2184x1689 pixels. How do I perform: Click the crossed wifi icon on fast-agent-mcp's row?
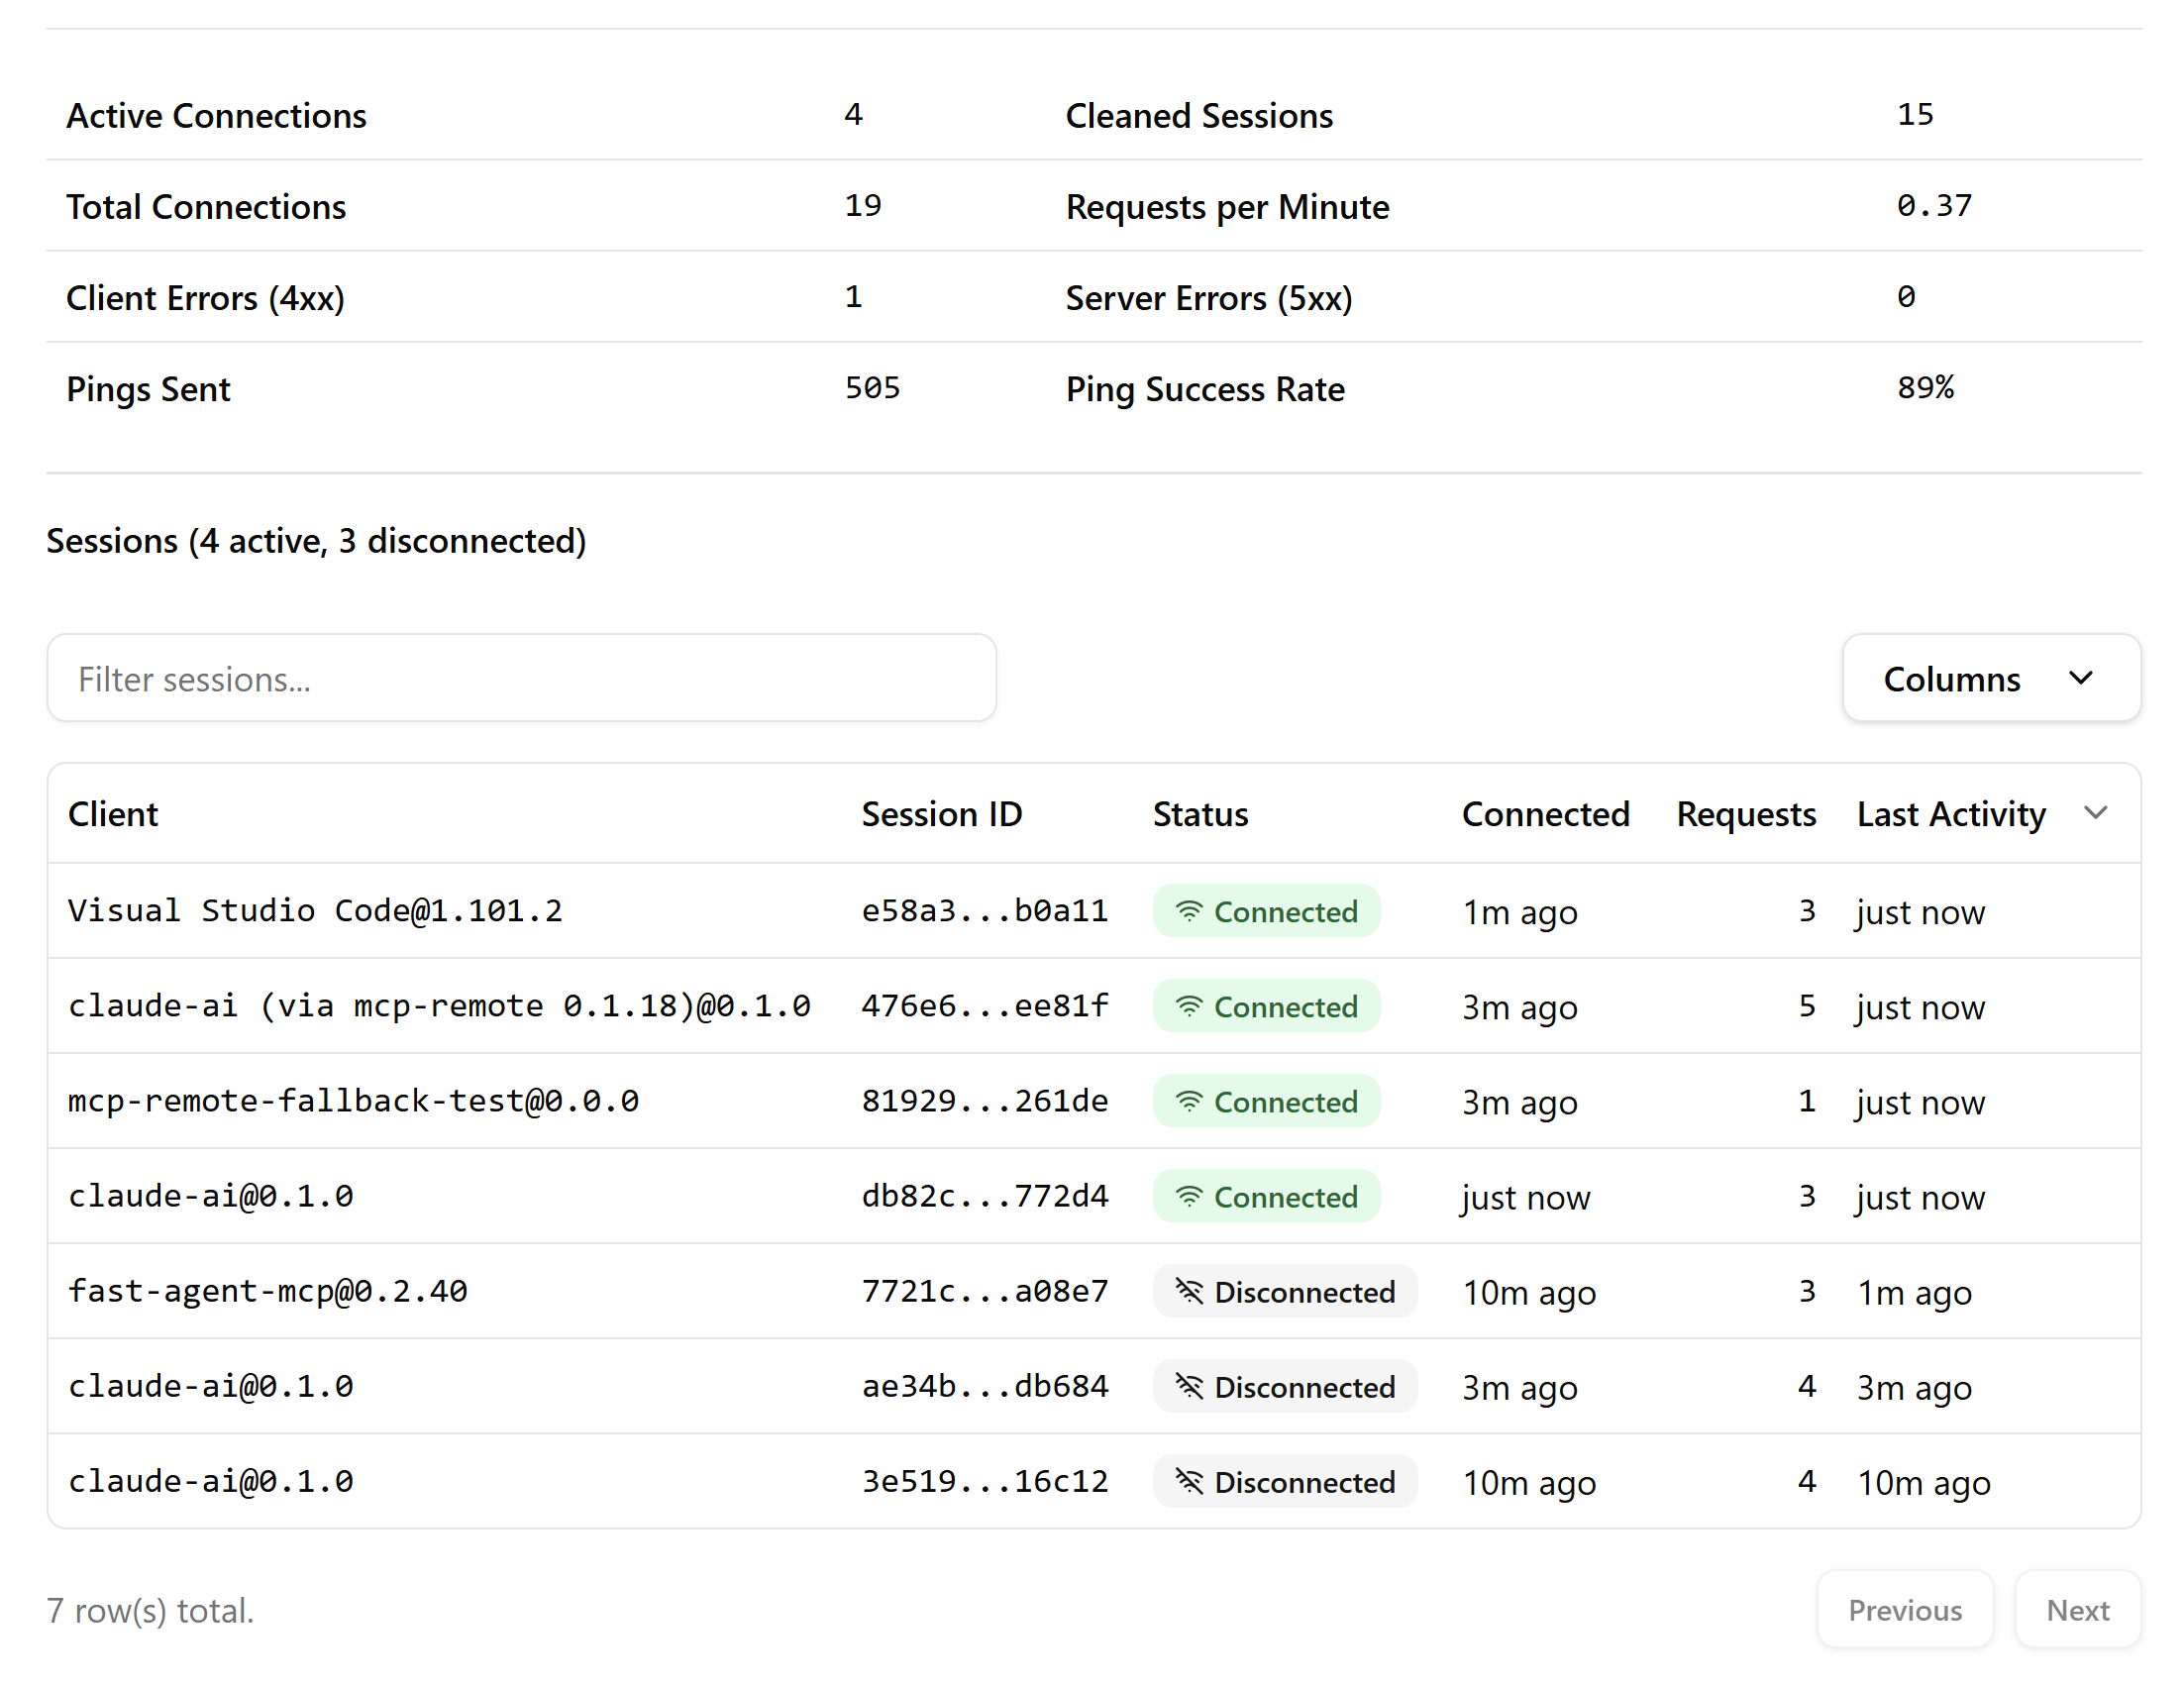[x=1189, y=1292]
